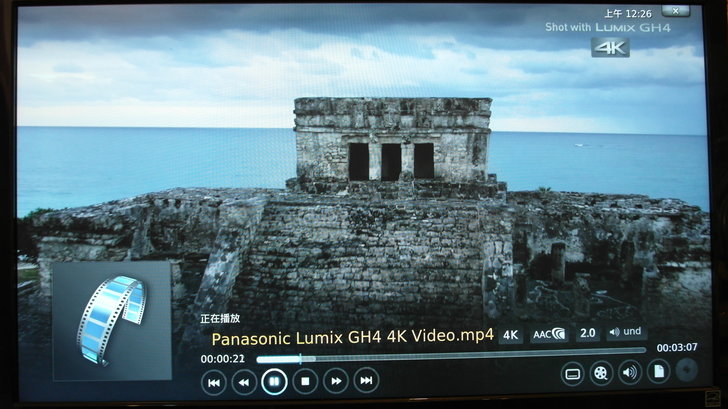This screenshot has width=728, height=409.
Task: Skip to next track button
Action: (366, 380)
